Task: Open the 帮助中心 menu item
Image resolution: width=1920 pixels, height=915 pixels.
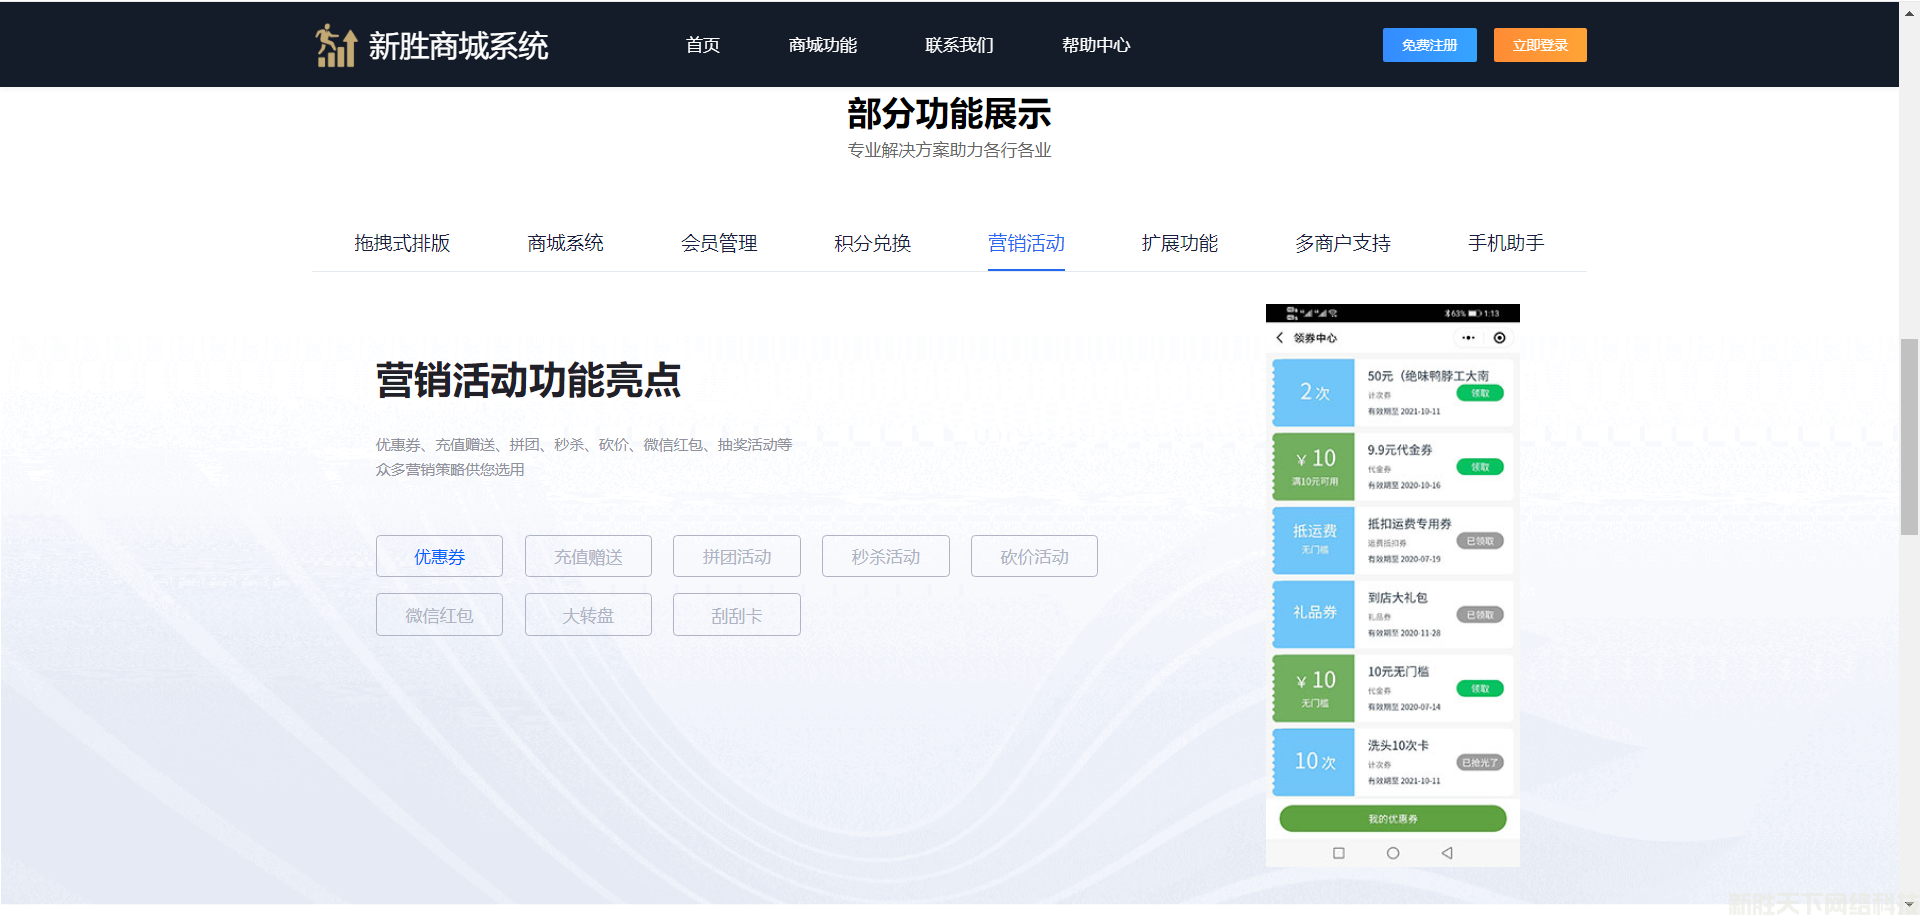Action: [x=1096, y=45]
